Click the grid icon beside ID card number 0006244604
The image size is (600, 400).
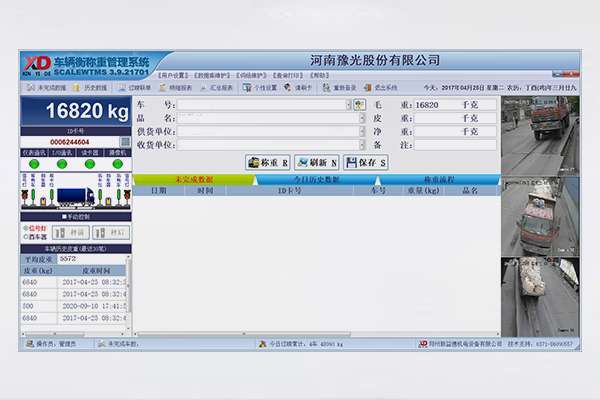pos(125,142)
